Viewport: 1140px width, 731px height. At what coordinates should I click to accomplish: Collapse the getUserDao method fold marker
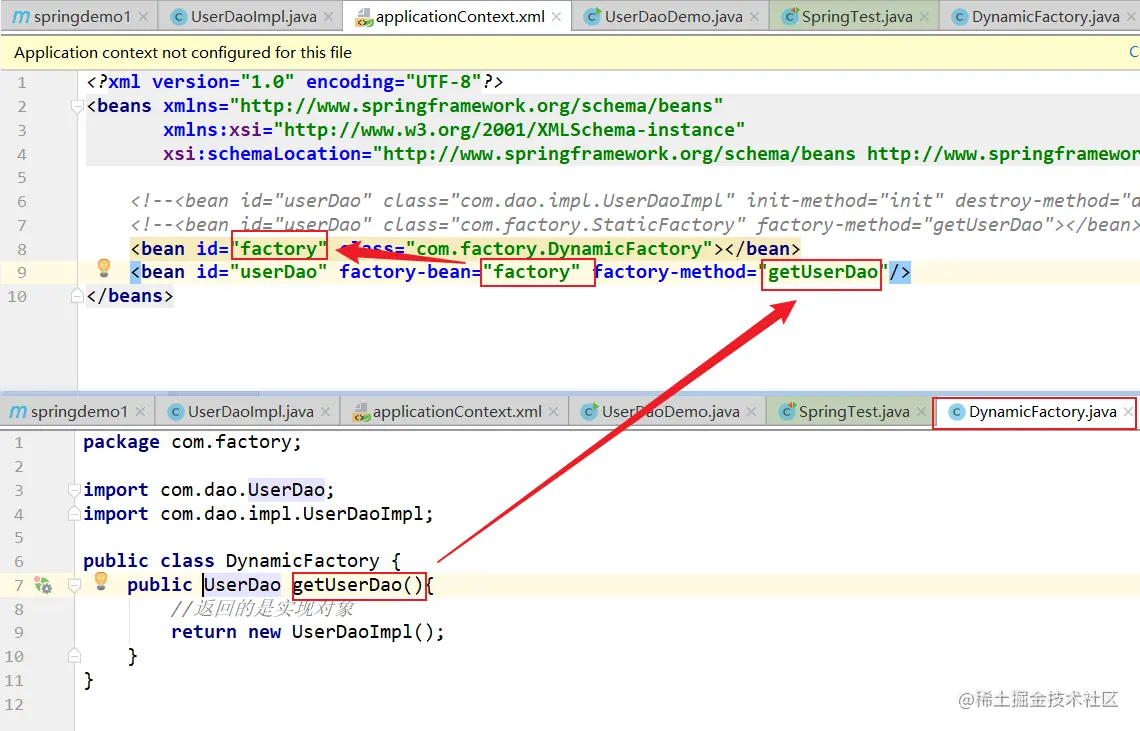73,585
